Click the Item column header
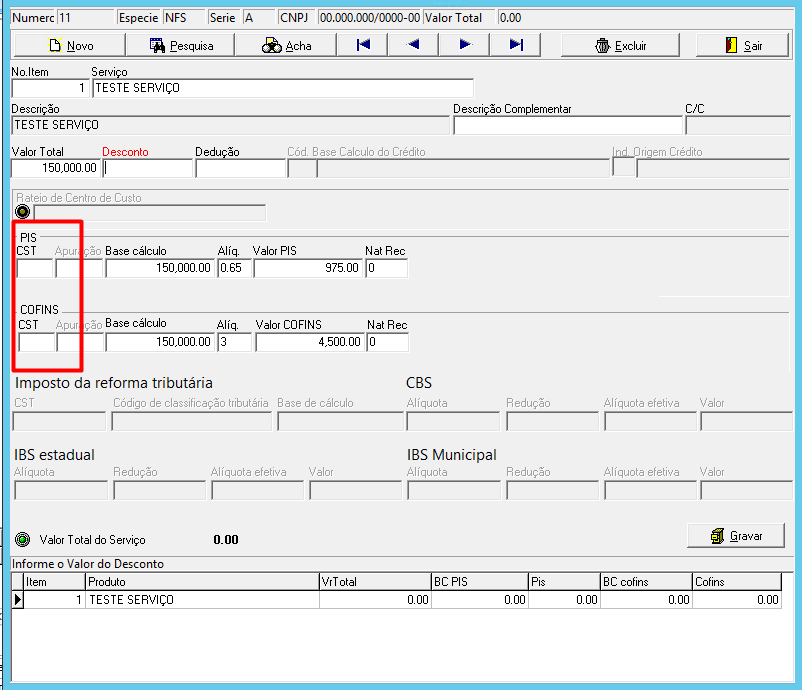 coord(55,582)
